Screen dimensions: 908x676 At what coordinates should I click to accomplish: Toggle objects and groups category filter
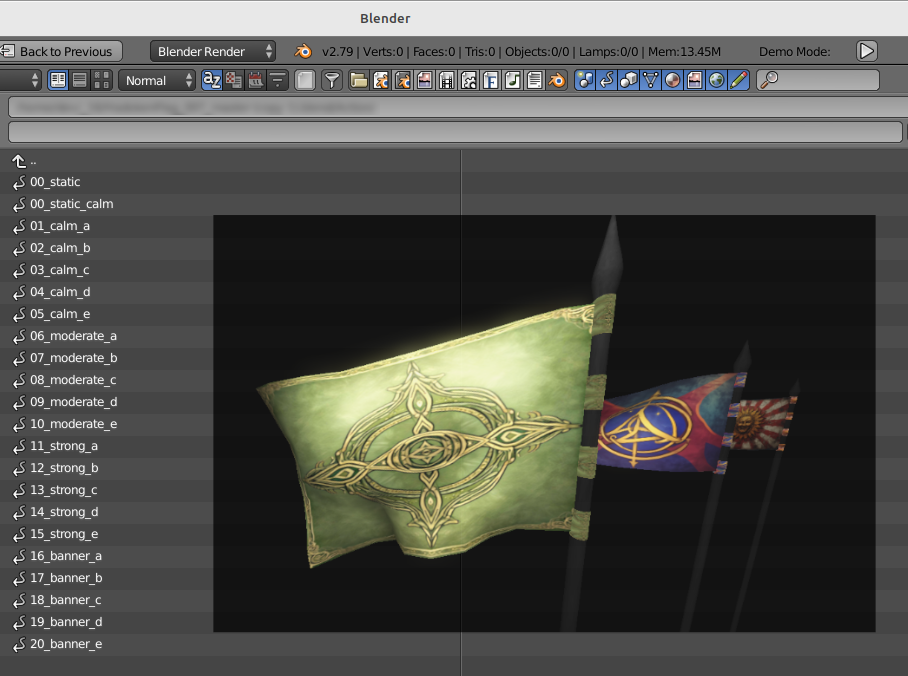(x=629, y=80)
